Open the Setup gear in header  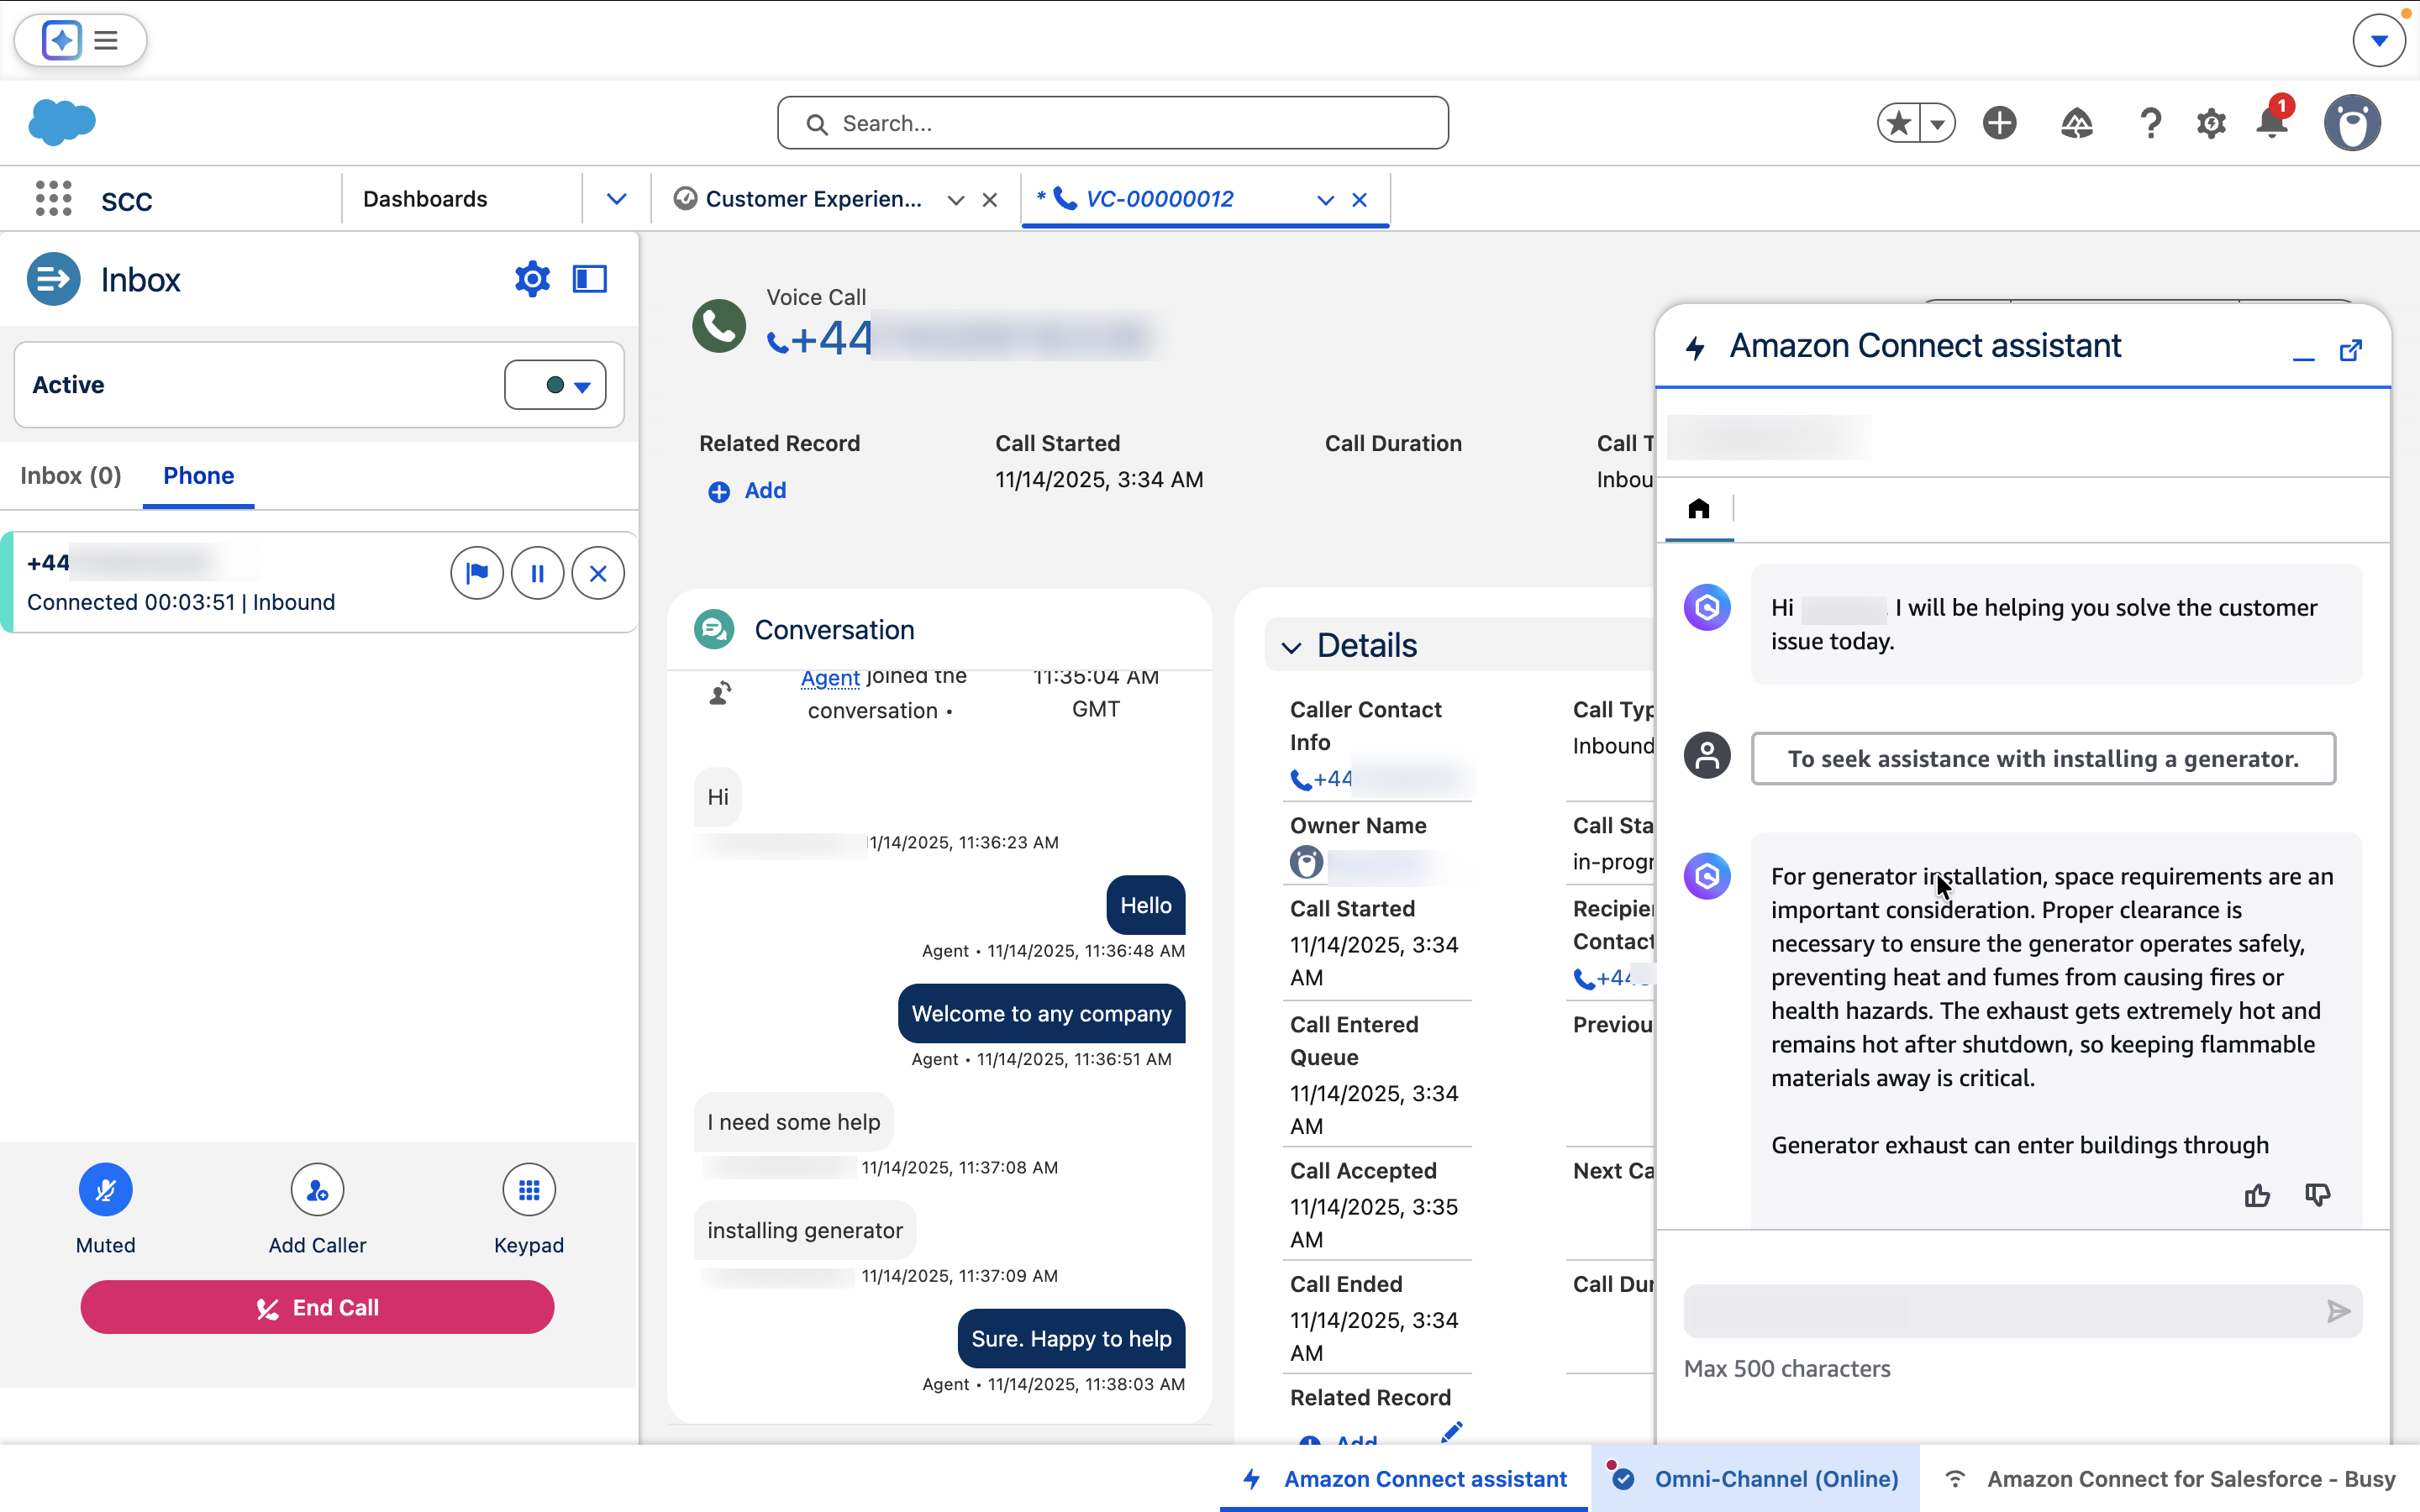pyautogui.click(x=2211, y=123)
